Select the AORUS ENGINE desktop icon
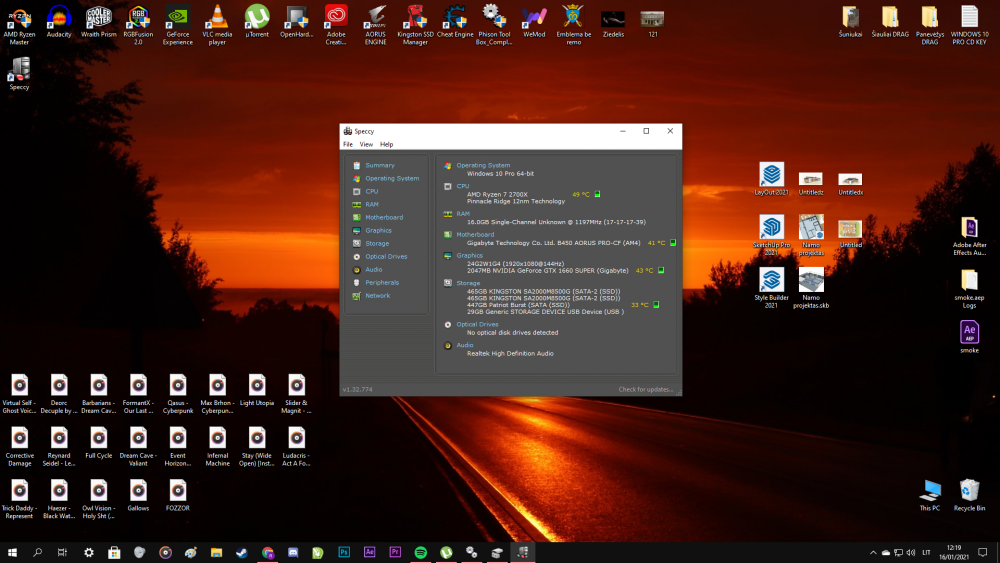The width and height of the screenshot is (1000, 563). (x=376, y=26)
